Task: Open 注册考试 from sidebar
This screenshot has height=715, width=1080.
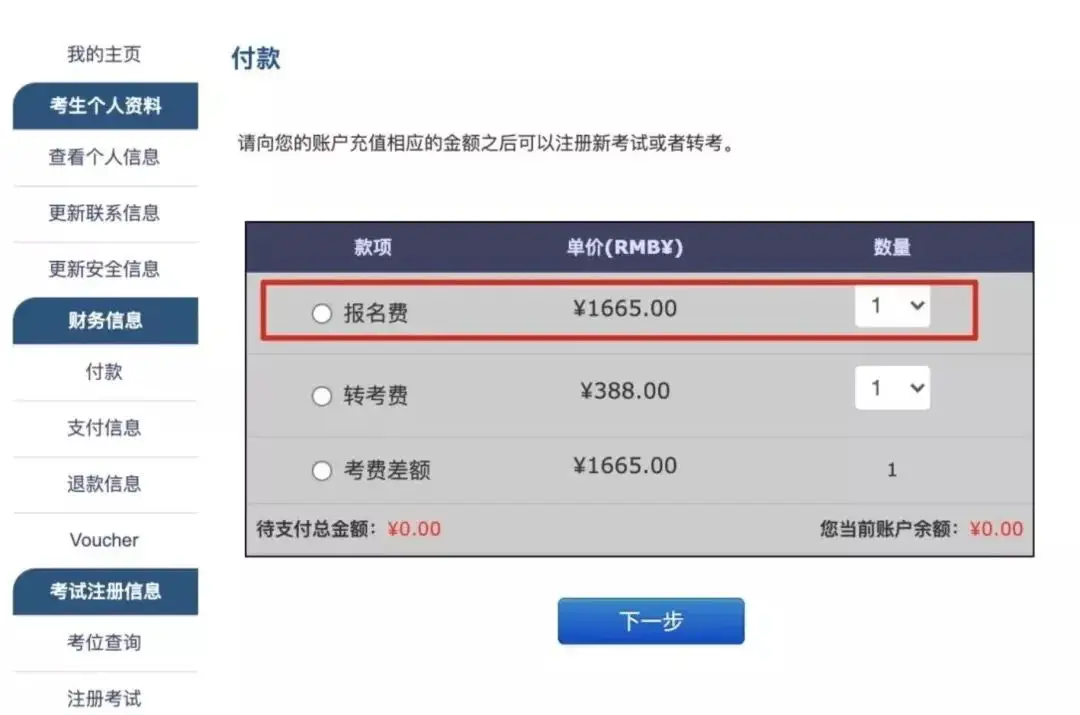Action: (x=105, y=699)
